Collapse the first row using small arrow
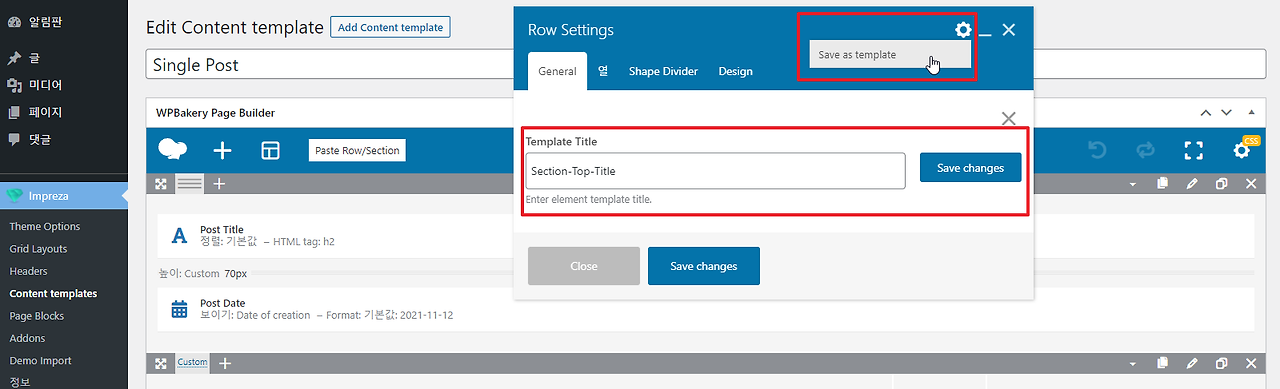Screen dimensions: 1280x389 (x=1133, y=185)
